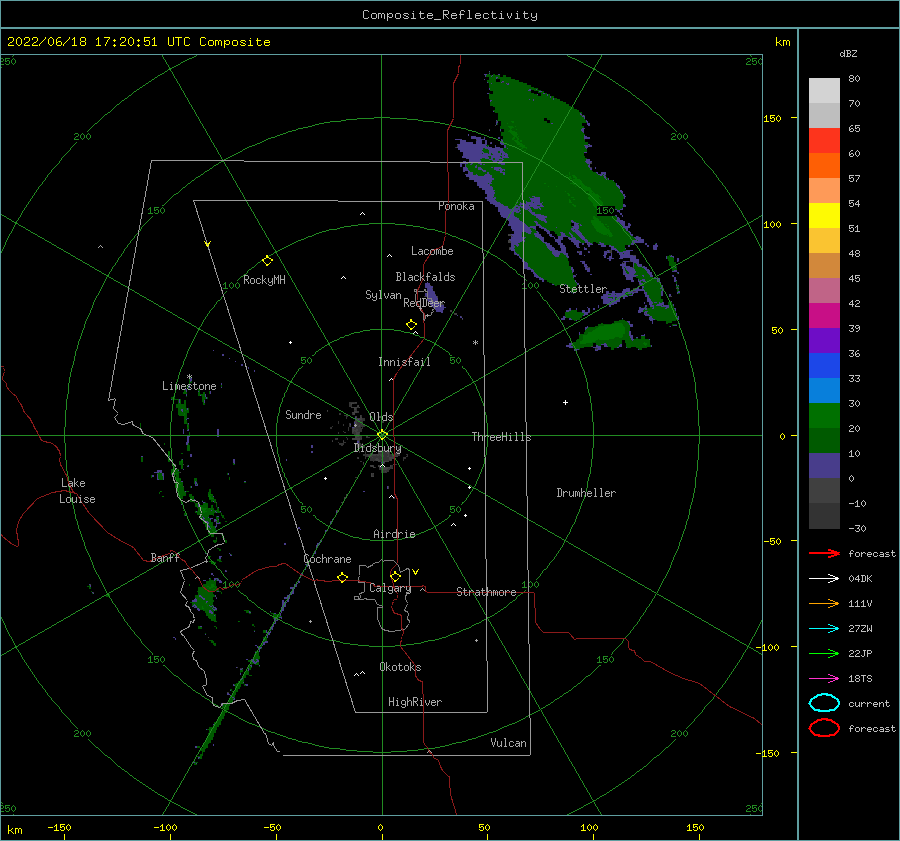Click the Drumheller town label
This screenshot has width=900, height=841.
(x=586, y=493)
